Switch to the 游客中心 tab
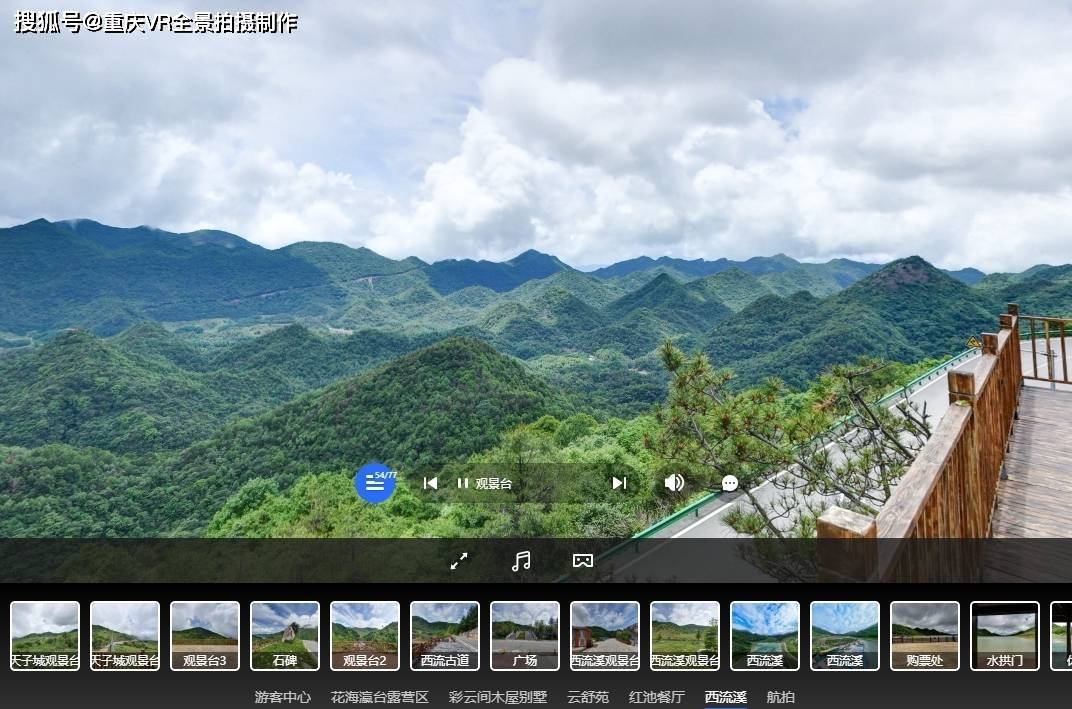This screenshot has width=1072, height=709. (283, 697)
